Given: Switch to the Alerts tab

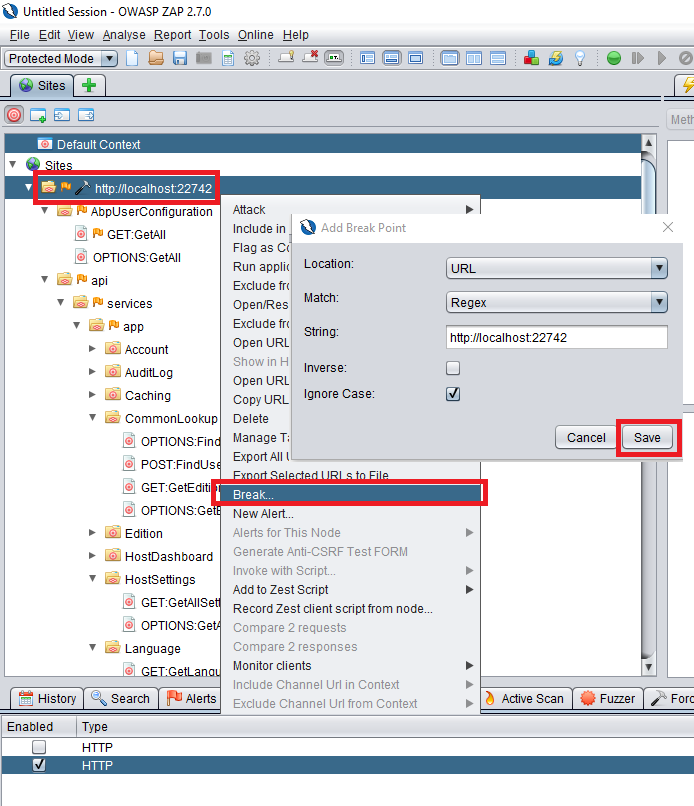Looking at the screenshot, I should [x=192, y=699].
